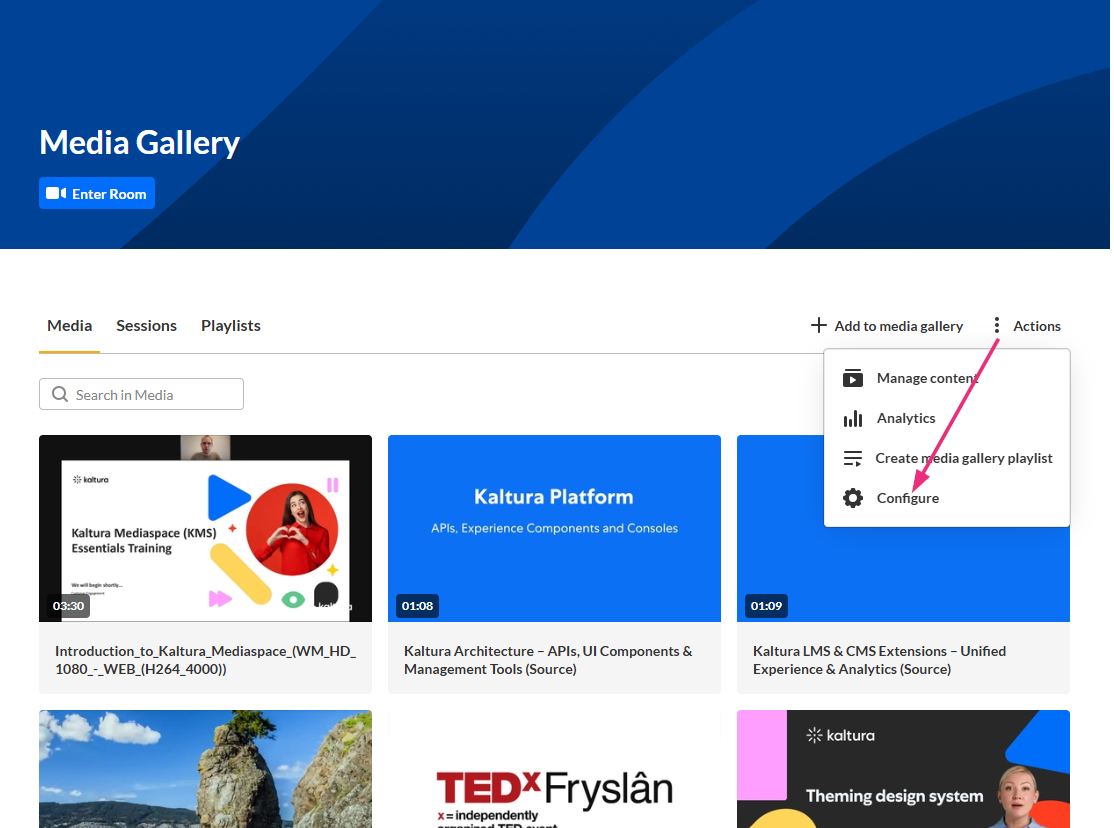
Task: Open Kaltura Mediaspace Essentials Training thumbnail
Action: coord(205,528)
